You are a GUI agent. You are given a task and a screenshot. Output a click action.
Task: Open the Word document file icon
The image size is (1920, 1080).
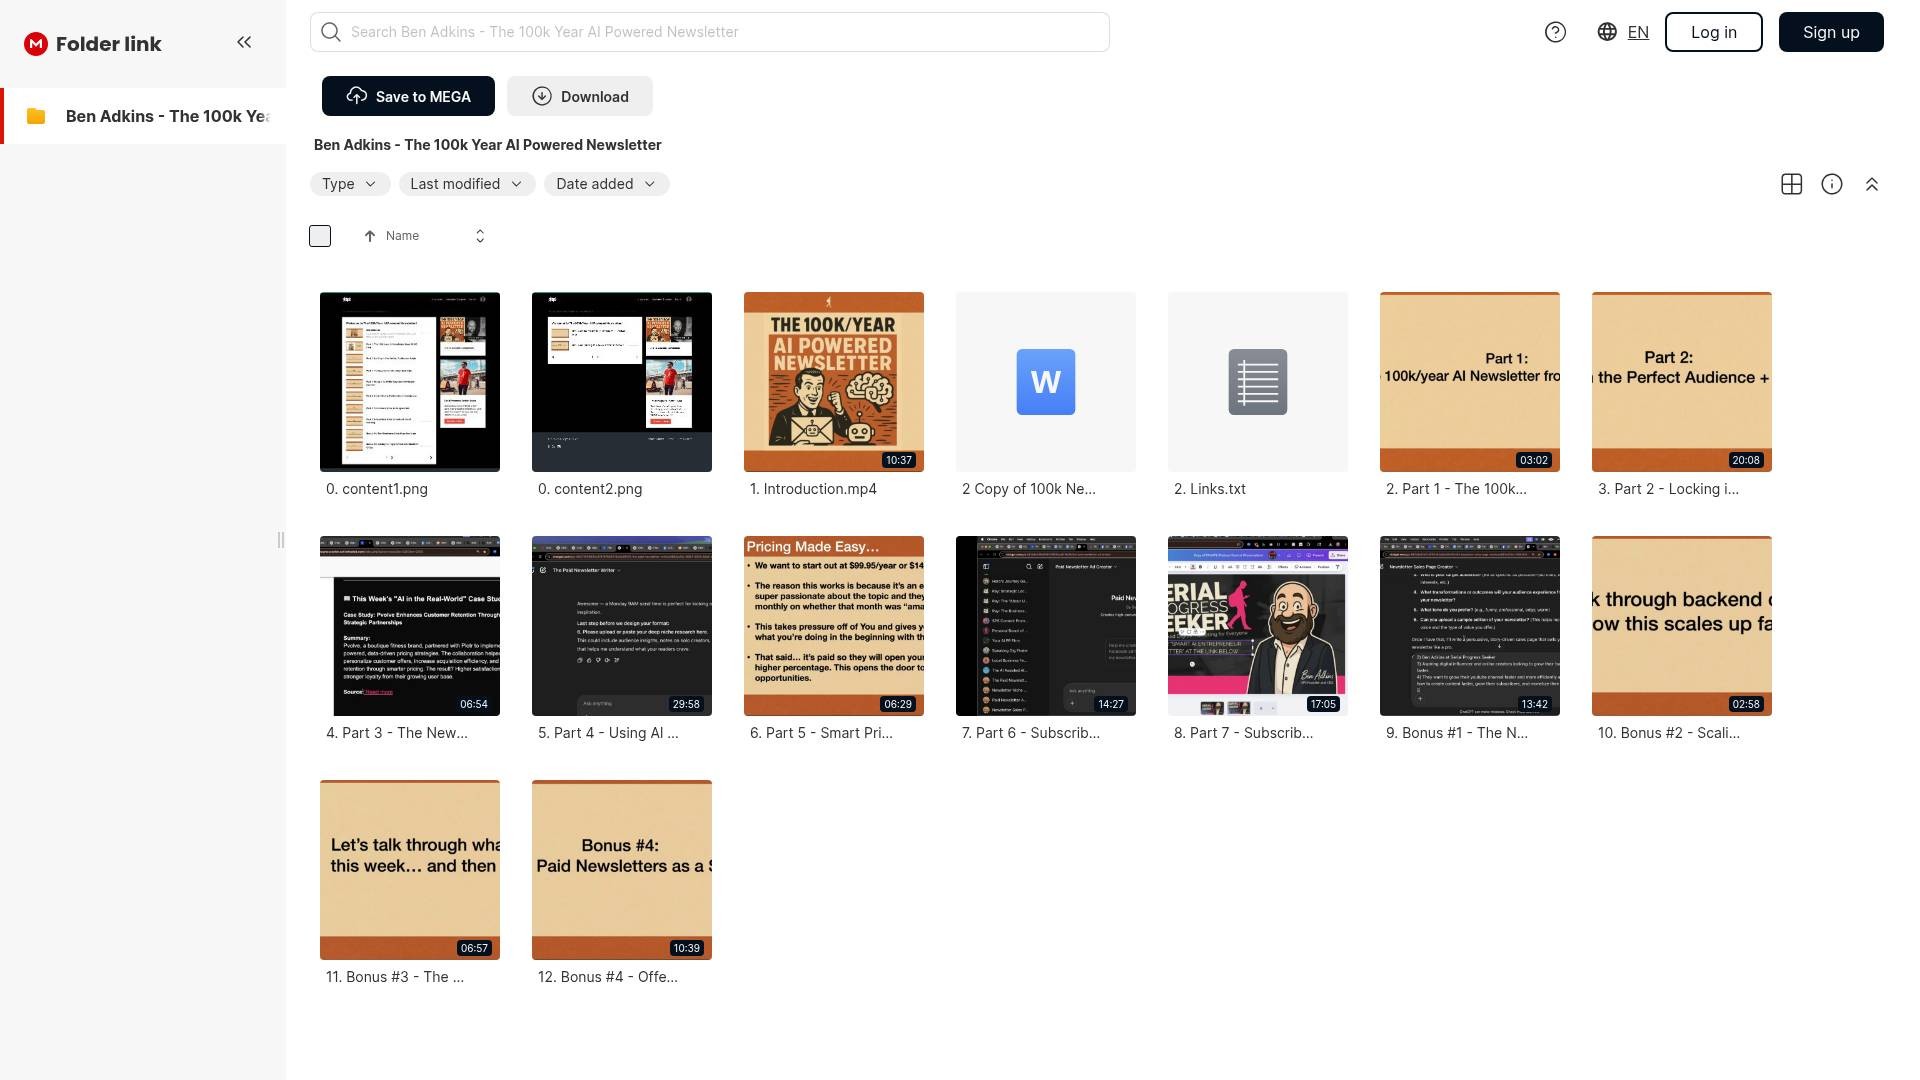pyautogui.click(x=1045, y=382)
